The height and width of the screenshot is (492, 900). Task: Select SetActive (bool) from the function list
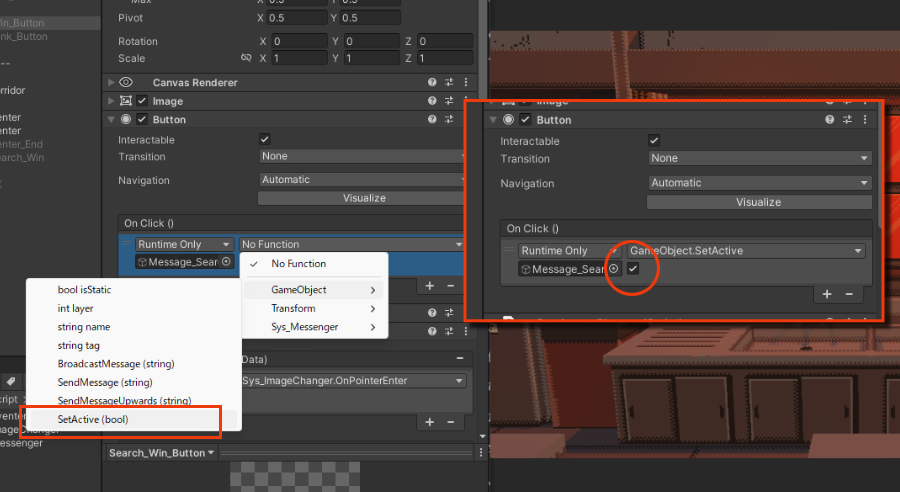(93, 419)
